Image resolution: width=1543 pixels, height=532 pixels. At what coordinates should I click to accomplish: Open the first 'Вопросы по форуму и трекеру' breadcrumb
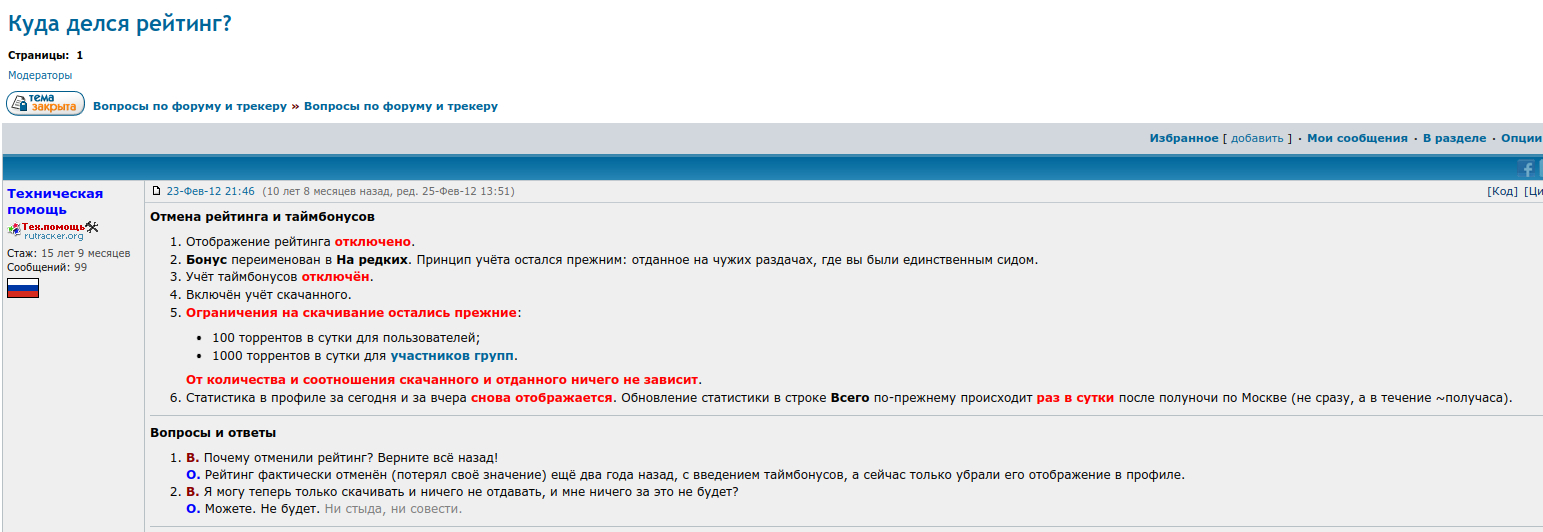tap(190, 106)
